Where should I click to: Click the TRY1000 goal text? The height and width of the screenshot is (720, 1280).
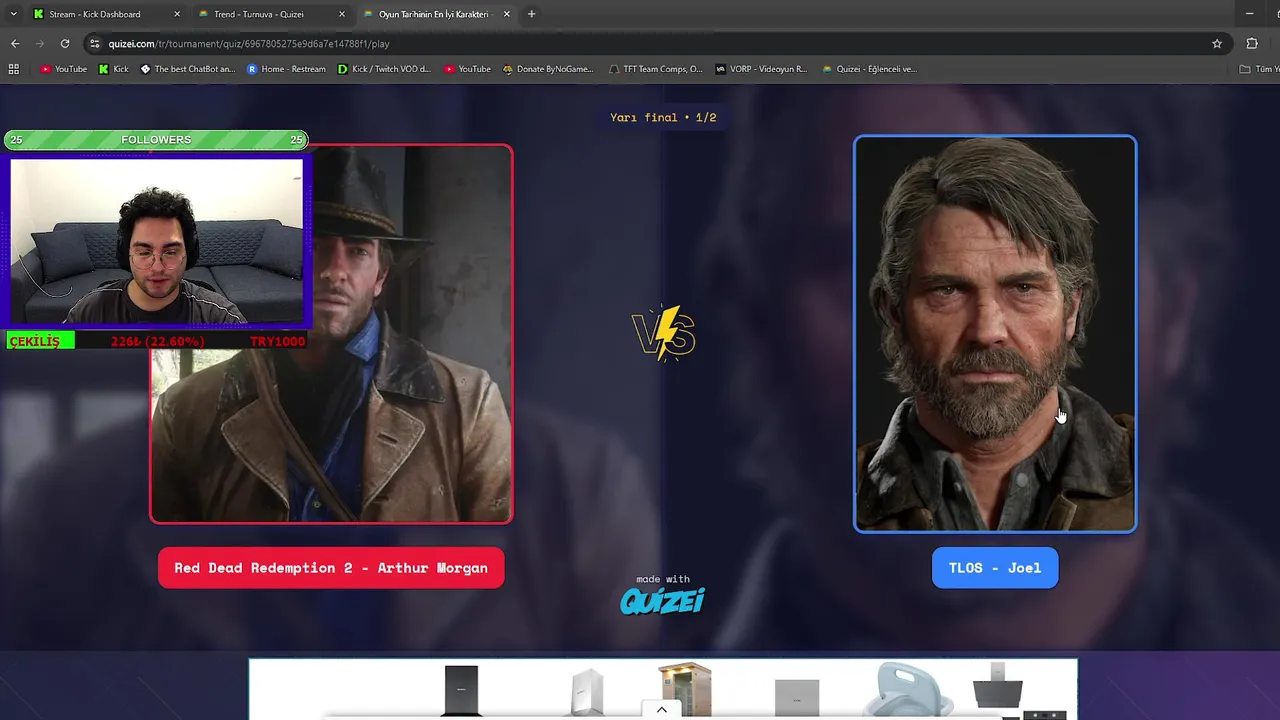coord(277,341)
